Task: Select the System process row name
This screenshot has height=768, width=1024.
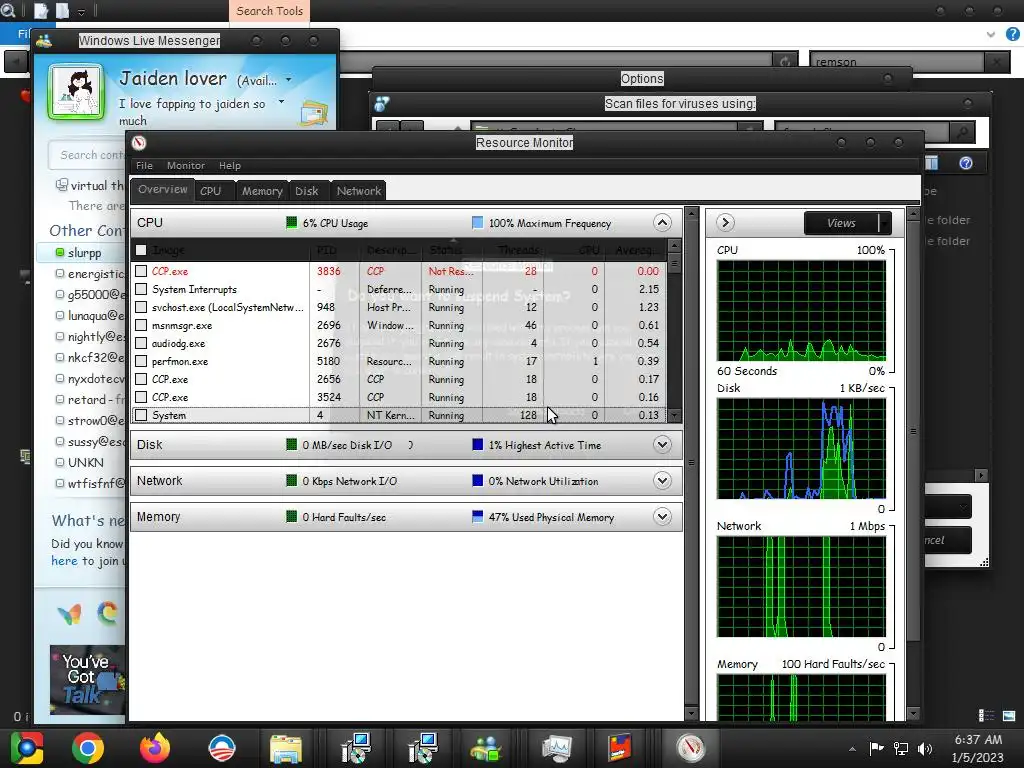Action: tap(169, 415)
